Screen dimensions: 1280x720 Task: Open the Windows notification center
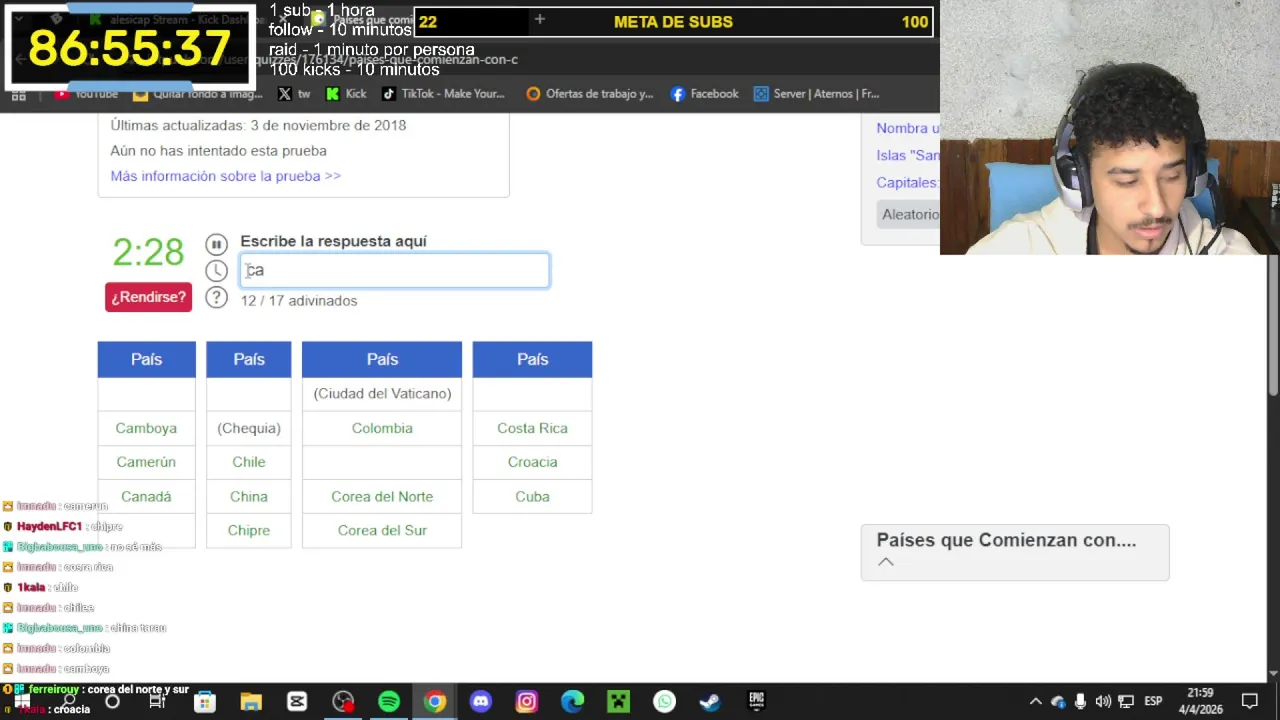click(x=1250, y=702)
